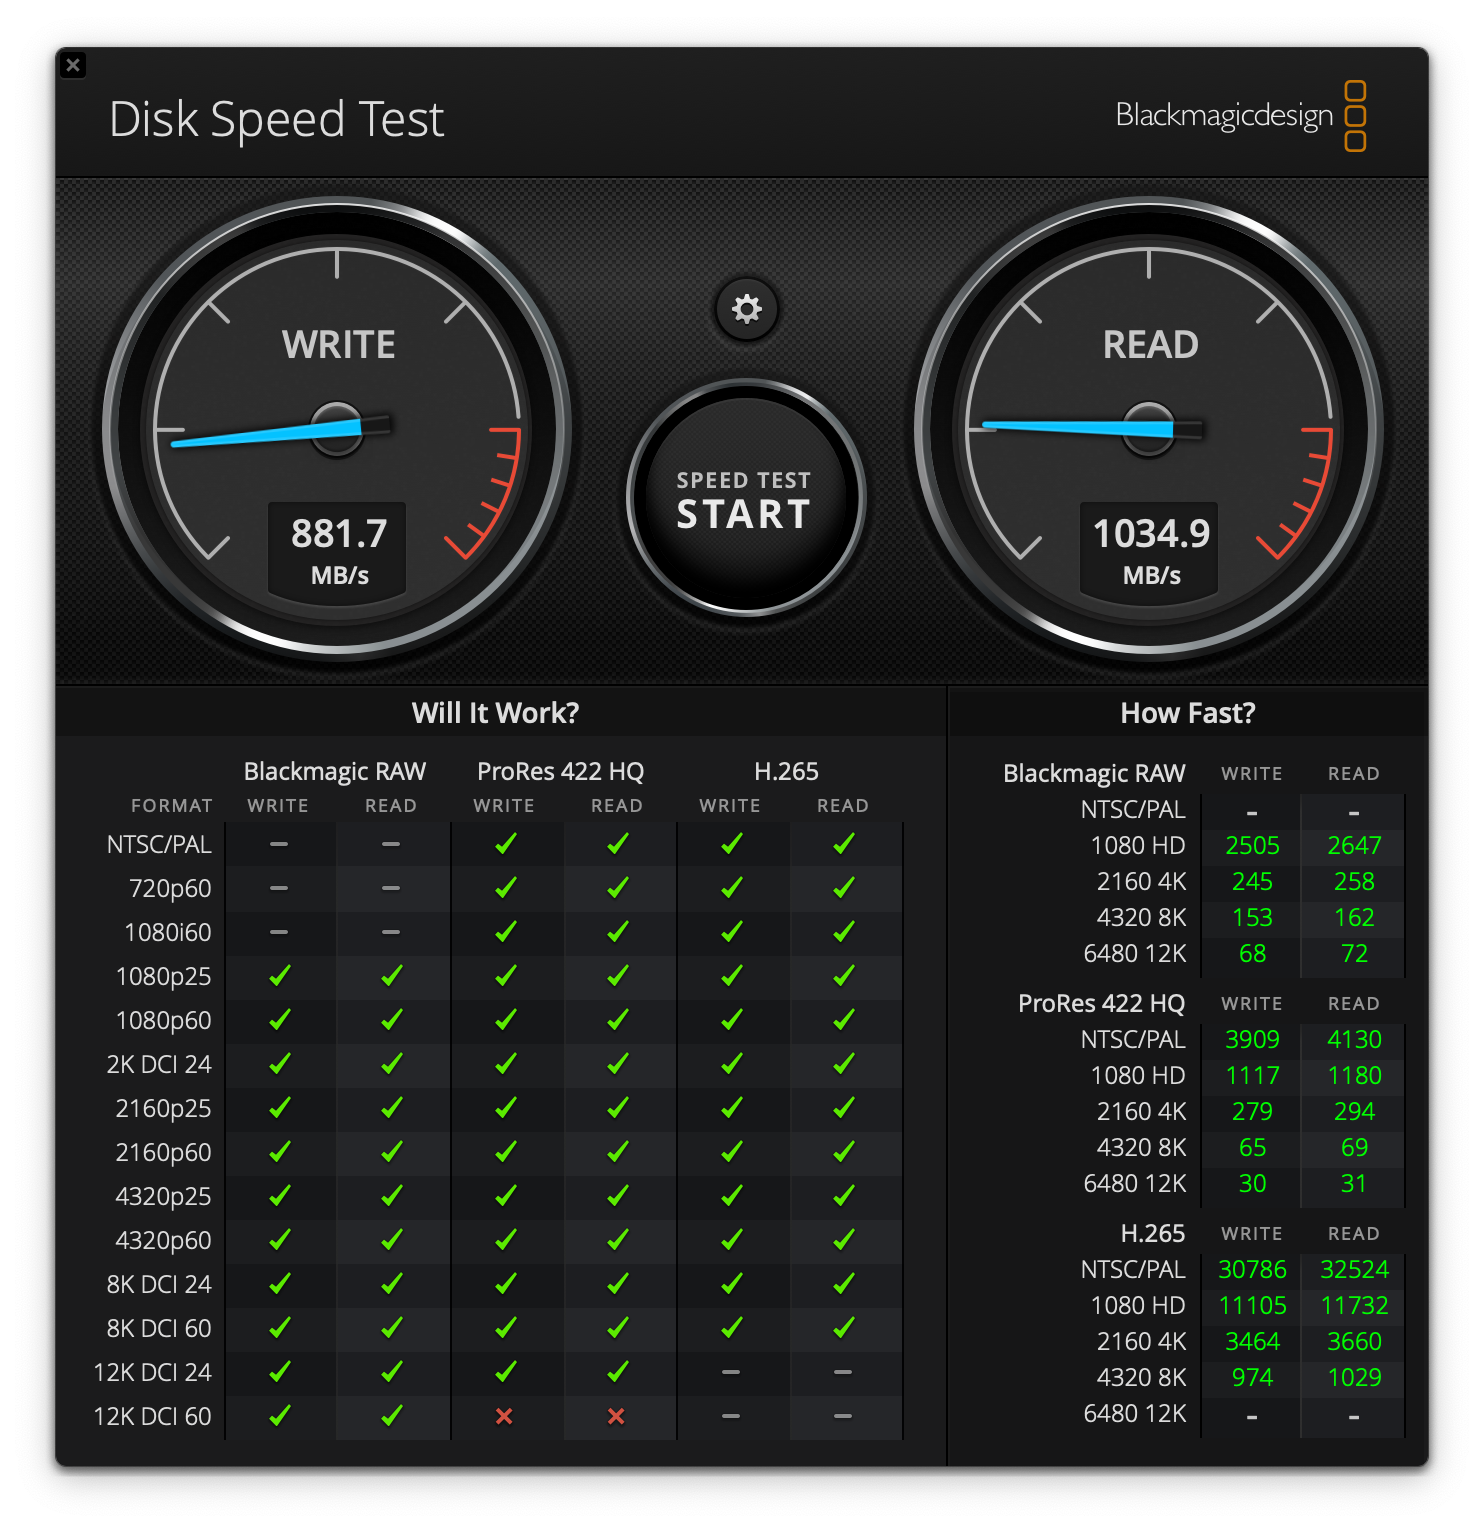Click ProRes 422 HQ header in How Fast
The height and width of the screenshot is (1530, 1484).
[x=1101, y=1003]
